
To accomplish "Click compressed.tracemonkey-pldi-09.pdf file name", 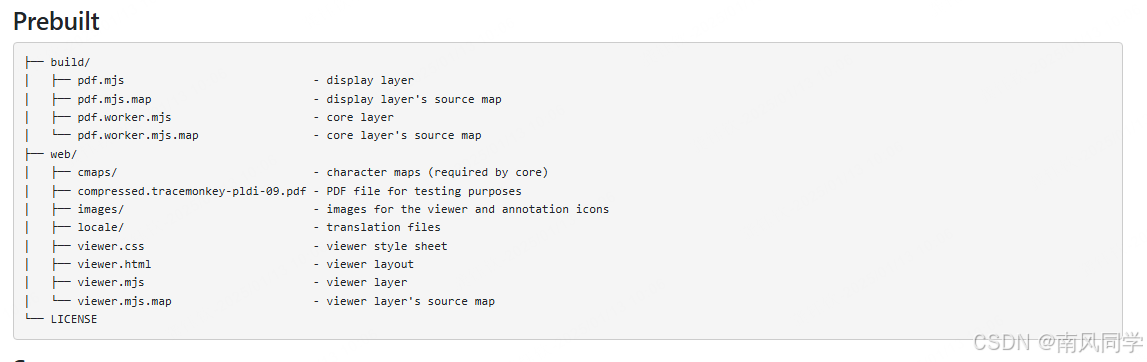I will click(192, 191).
